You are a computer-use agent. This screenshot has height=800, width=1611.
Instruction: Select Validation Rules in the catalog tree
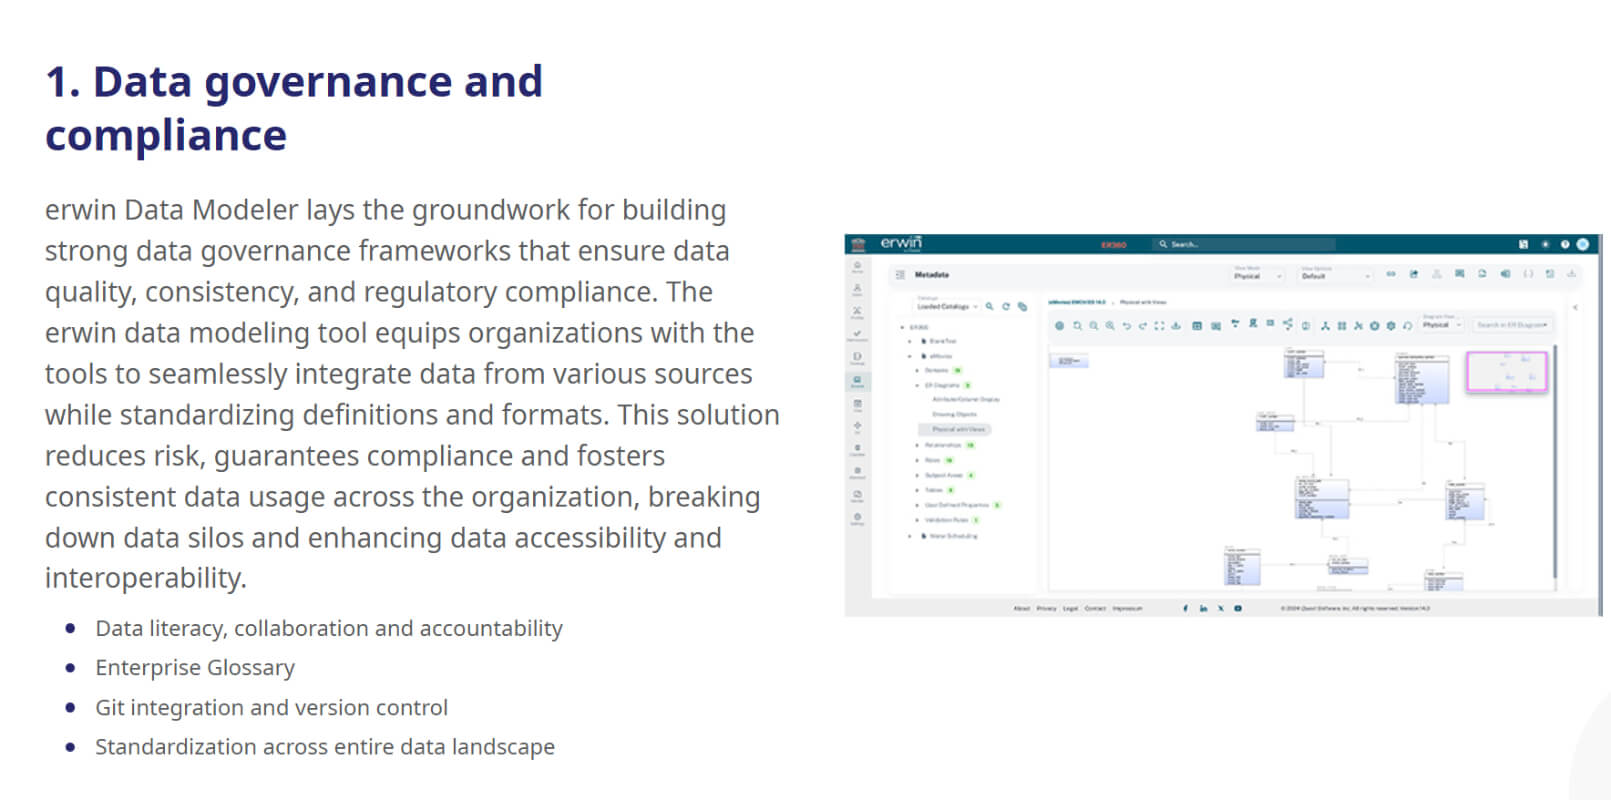tap(946, 520)
